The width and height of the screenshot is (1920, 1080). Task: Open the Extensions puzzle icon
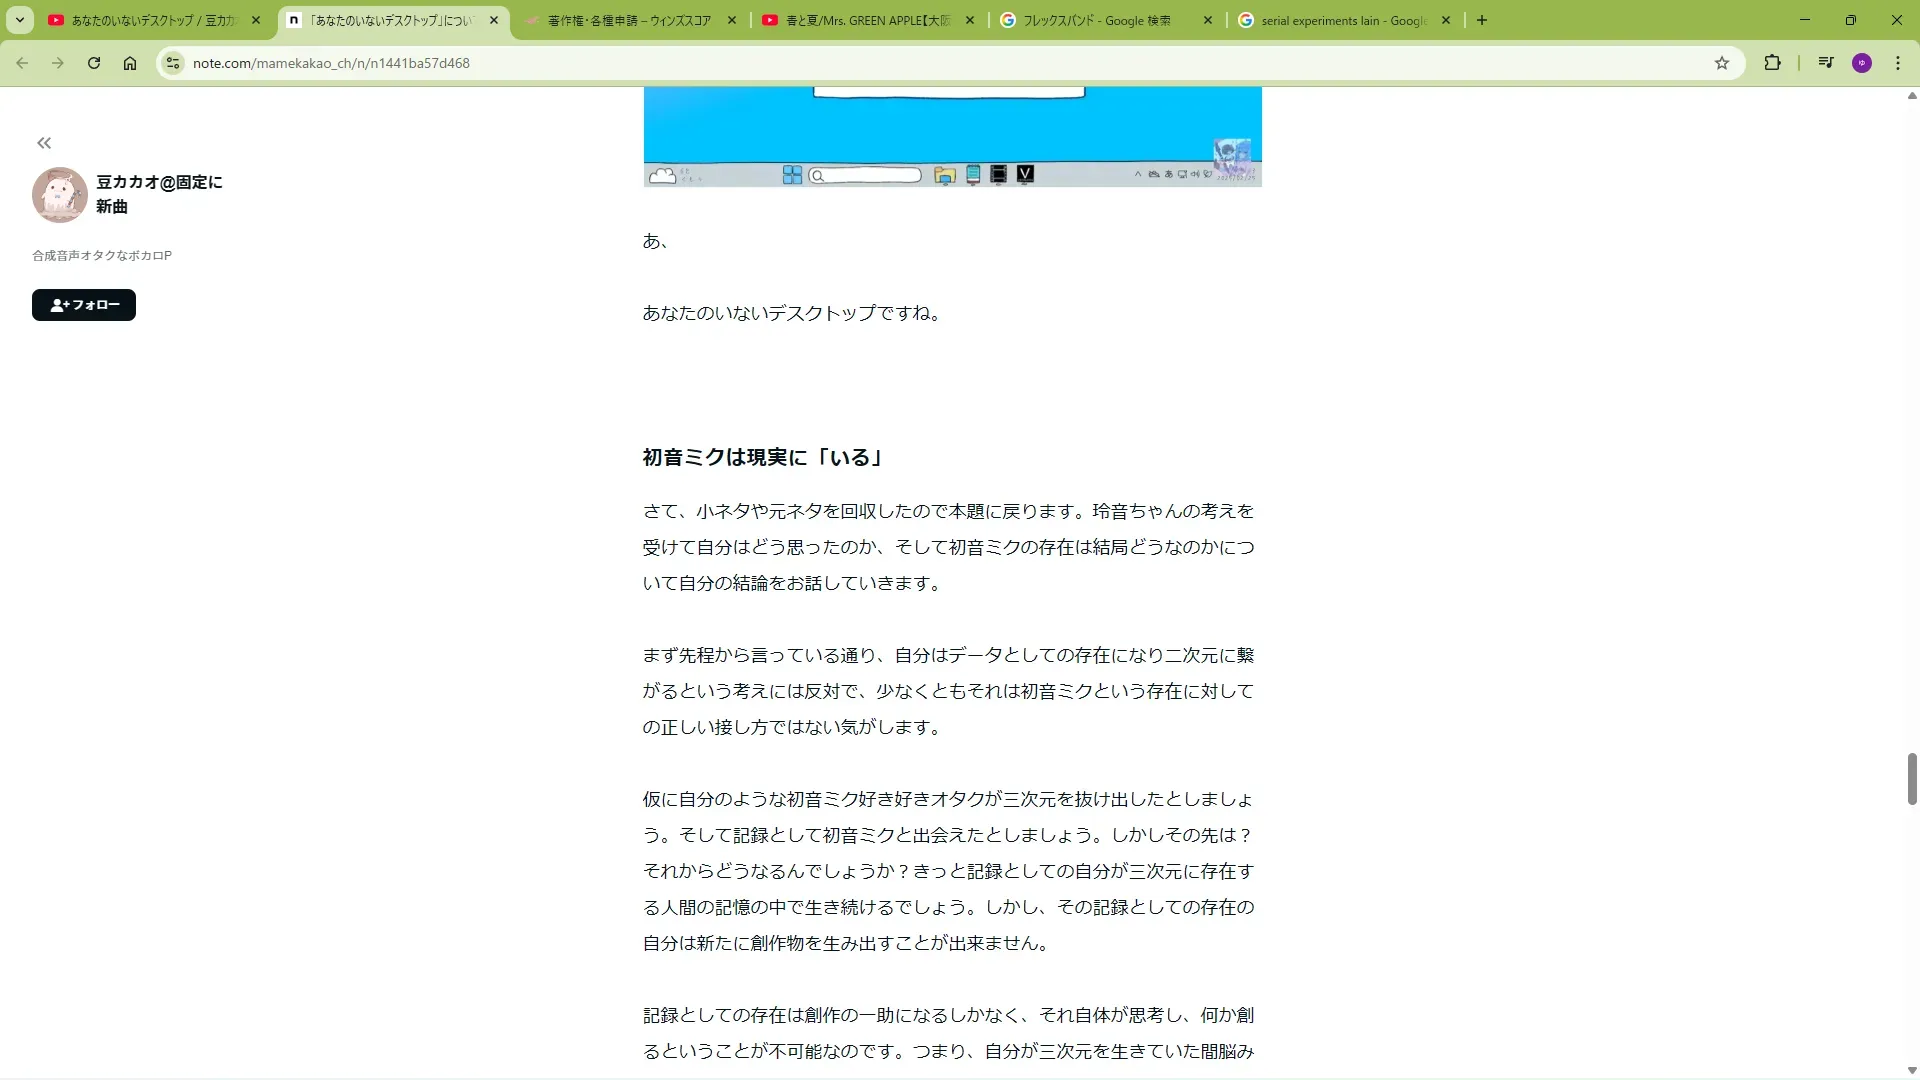[x=1772, y=63]
